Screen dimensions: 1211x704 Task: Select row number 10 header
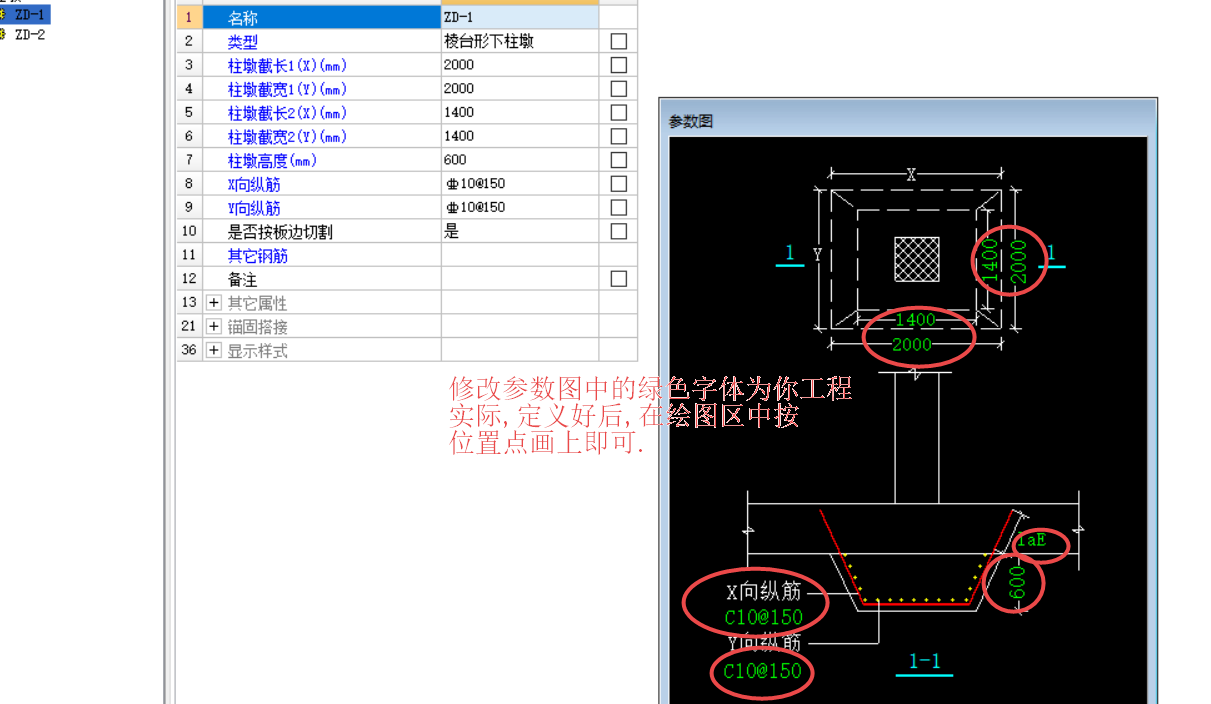point(189,231)
